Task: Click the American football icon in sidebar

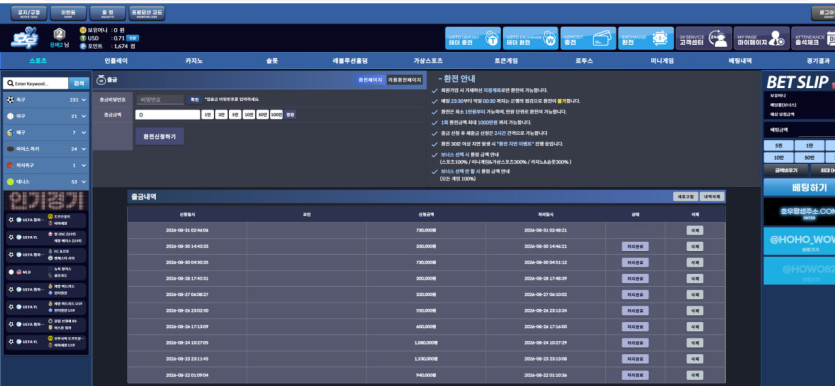Action: click(x=10, y=165)
